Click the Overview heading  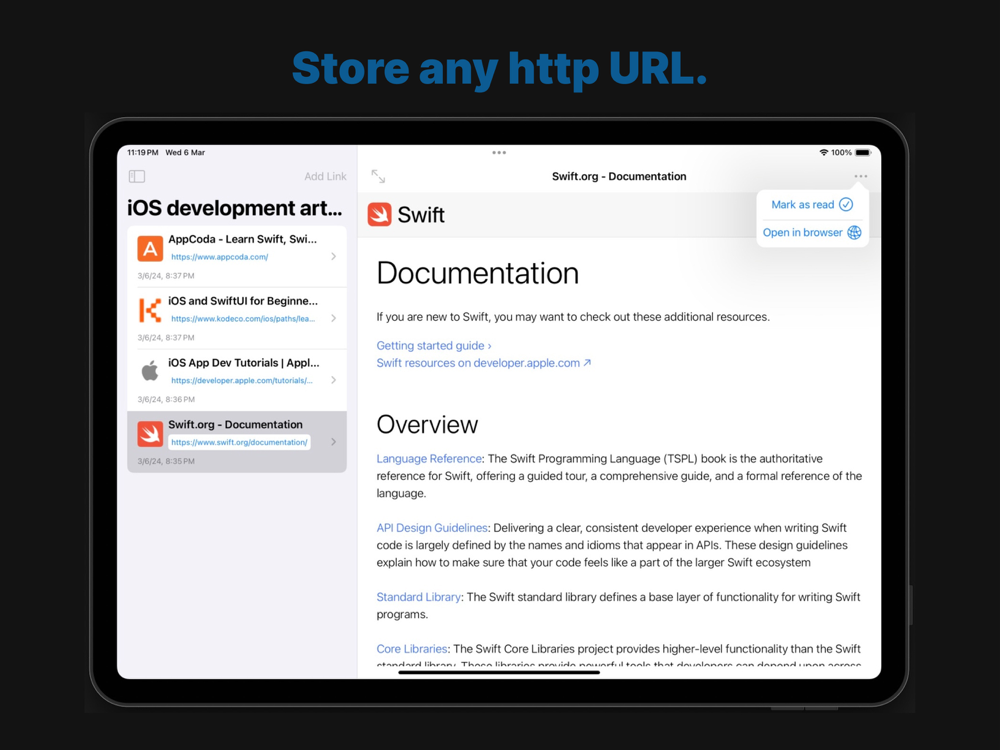tap(427, 425)
